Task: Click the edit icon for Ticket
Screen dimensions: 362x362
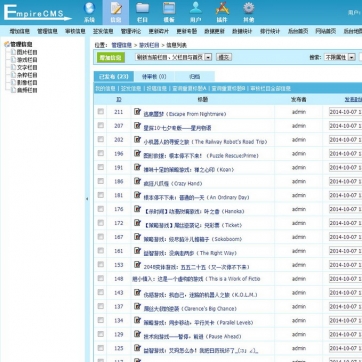Action: (x=137, y=223)
